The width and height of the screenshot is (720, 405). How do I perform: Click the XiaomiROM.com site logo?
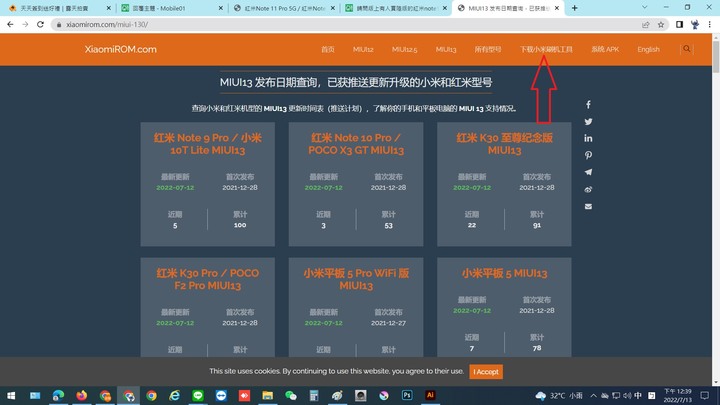pyautogui.click(x=120, y=49)
